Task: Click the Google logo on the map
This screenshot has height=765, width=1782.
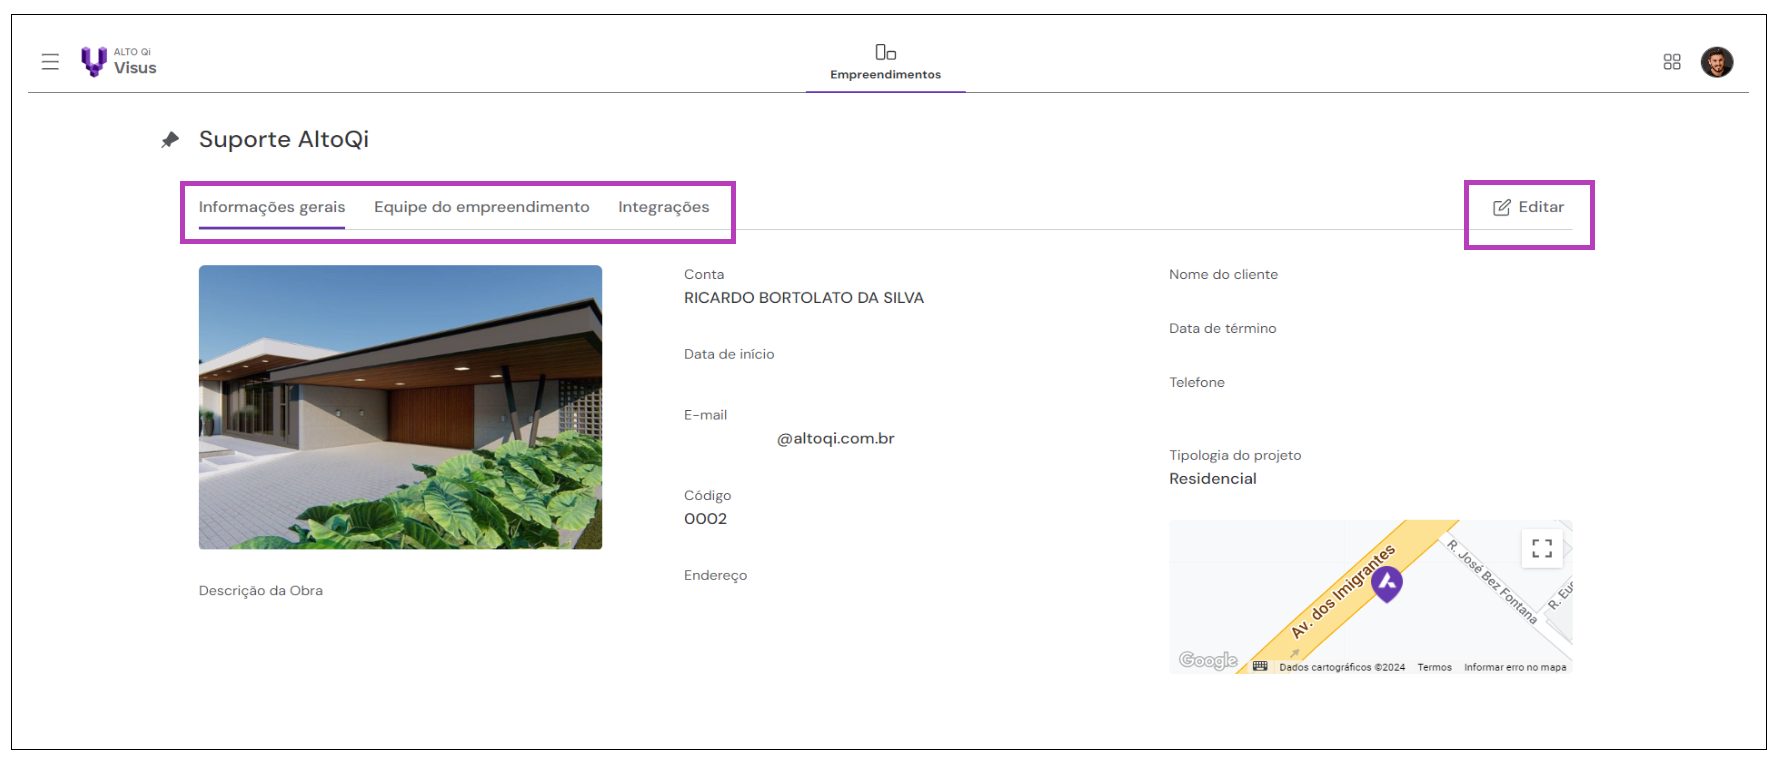Action: click(1207, 660)
